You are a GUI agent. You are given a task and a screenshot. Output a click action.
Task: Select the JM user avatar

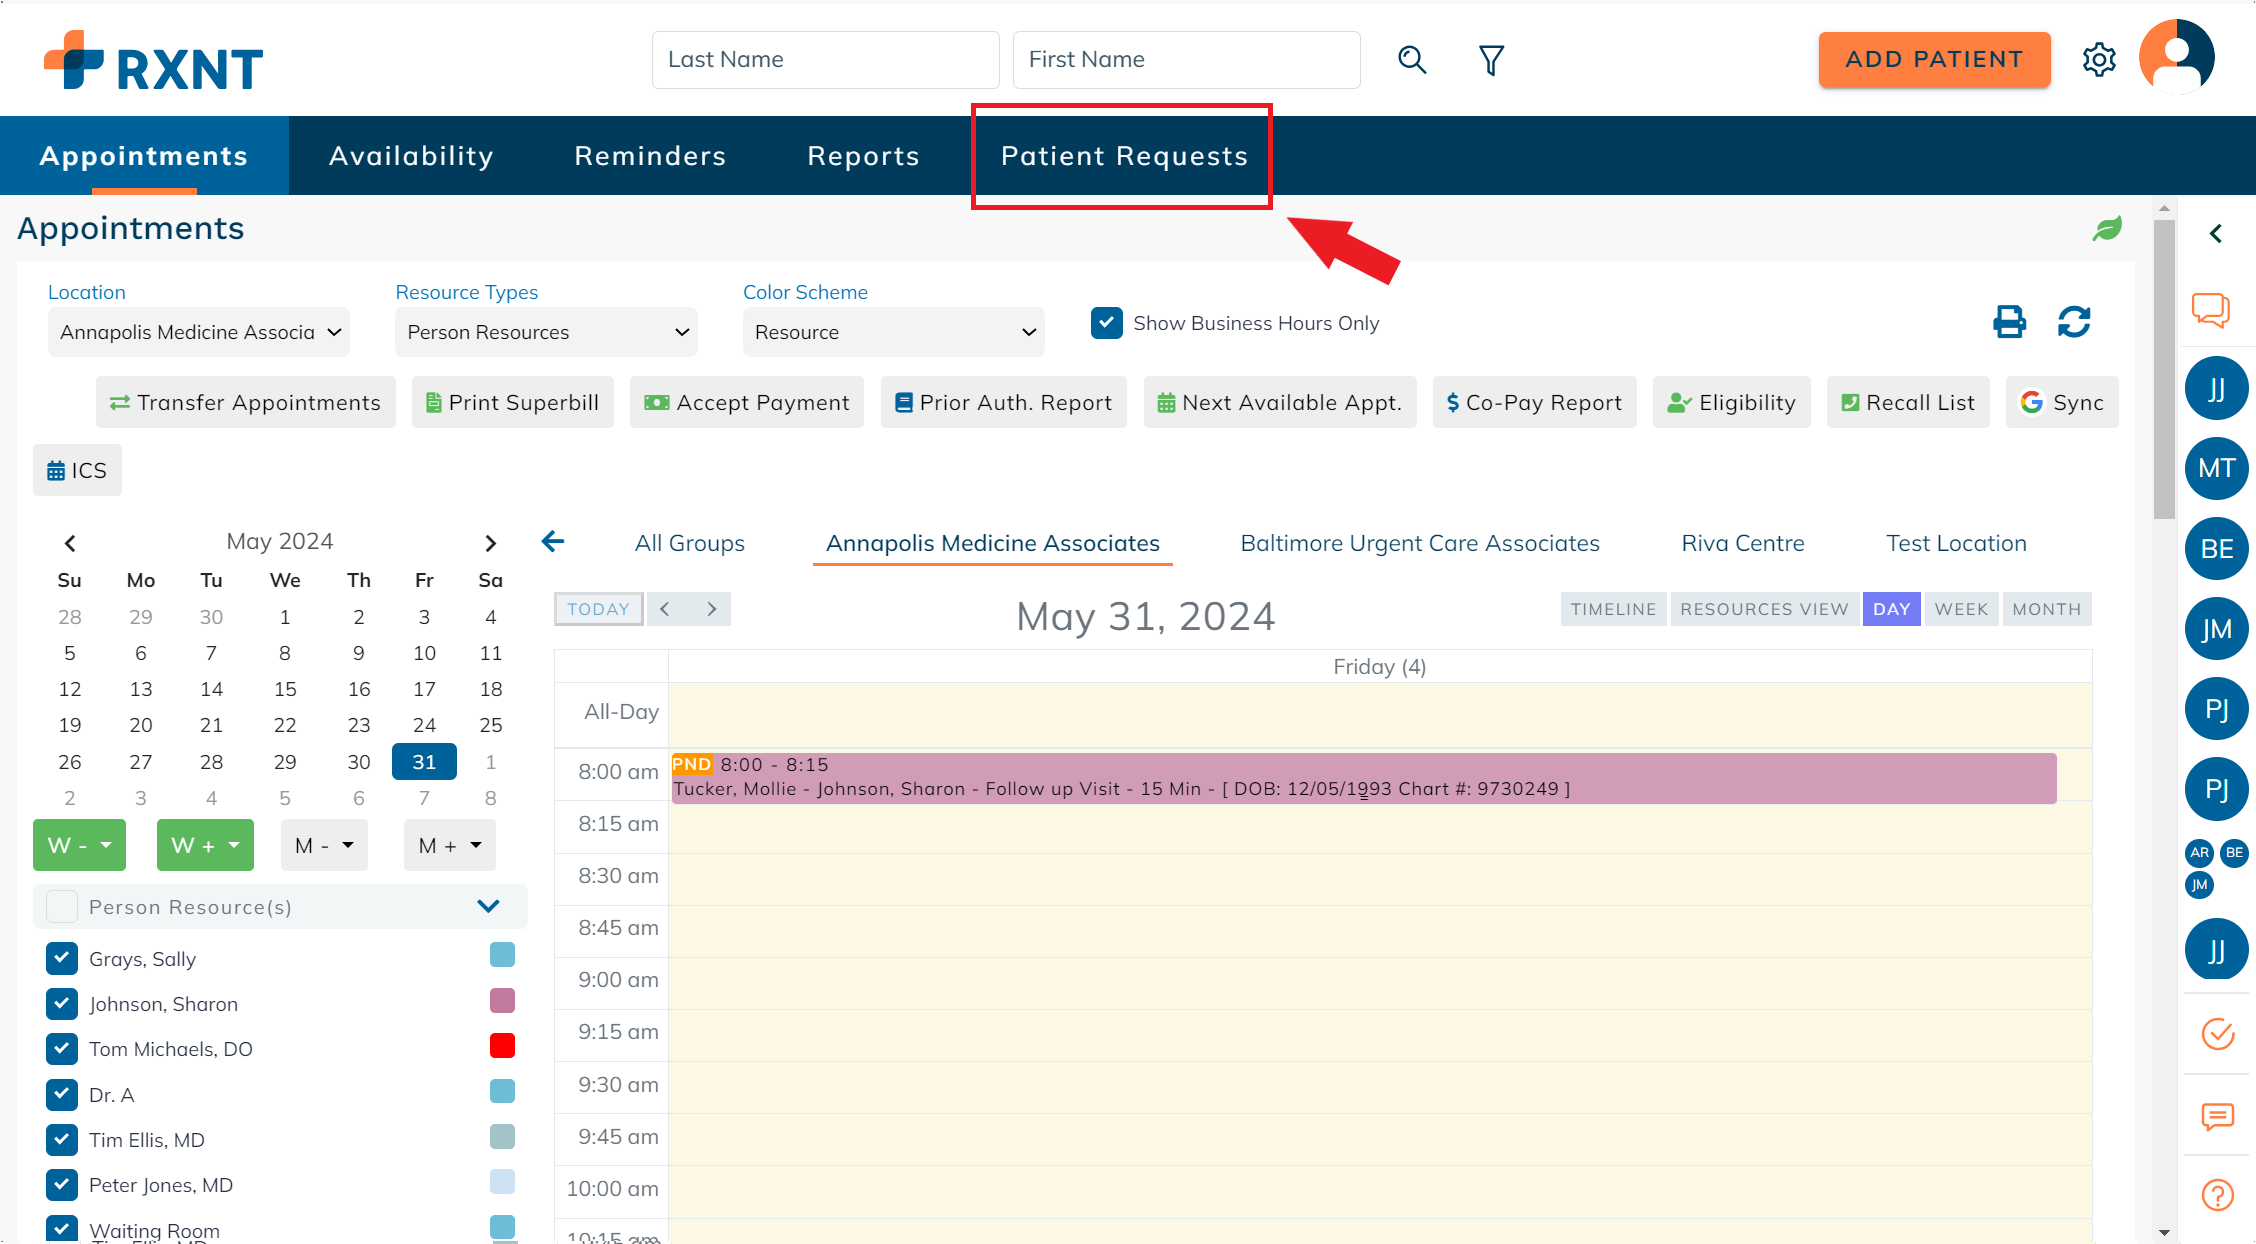click(x=2217, y=629)
